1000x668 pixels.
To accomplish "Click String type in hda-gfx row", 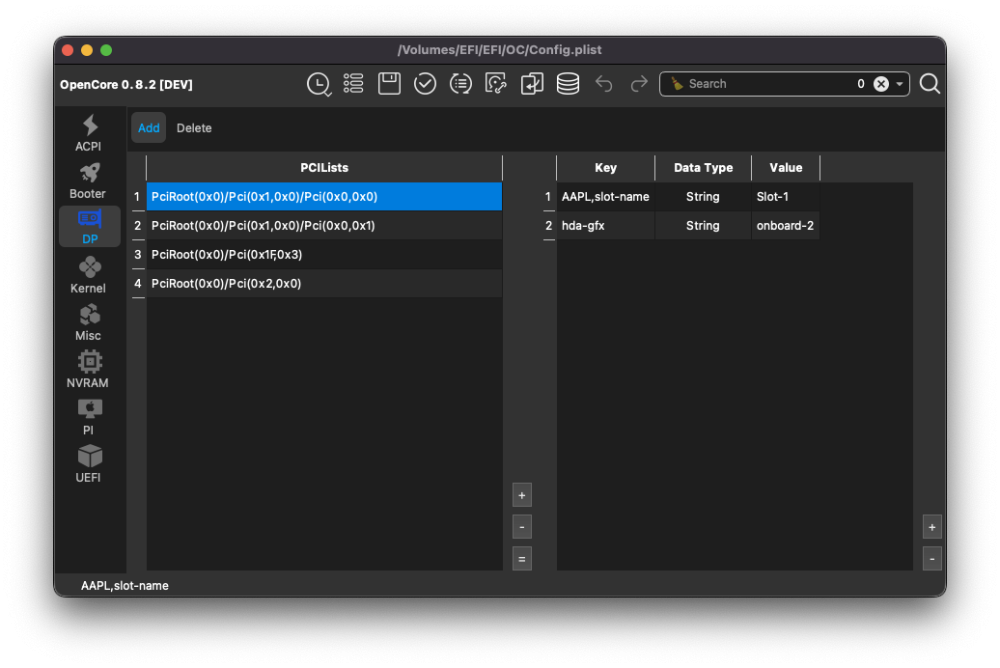I will click(x=703, y=225).
